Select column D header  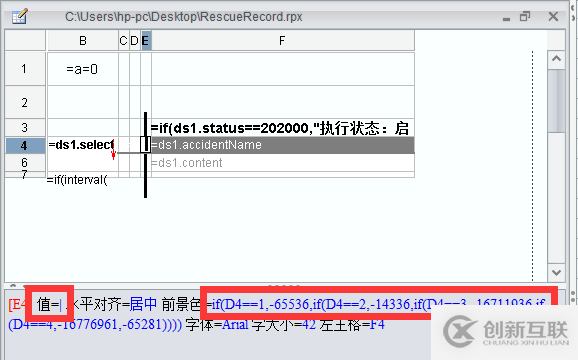[x=135, y=41]
